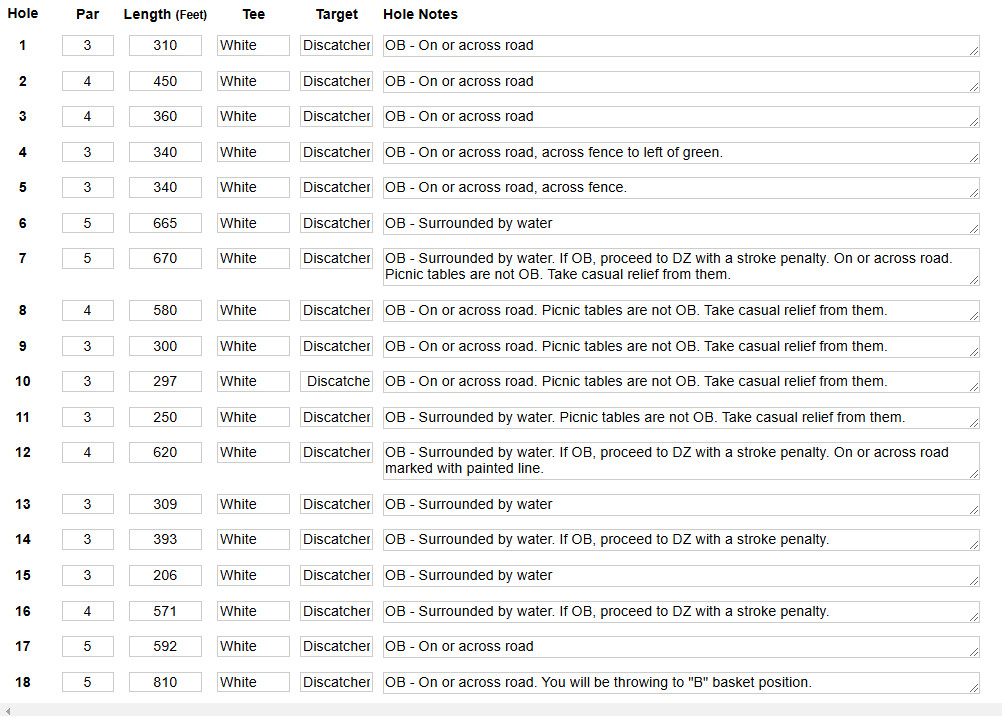Select the Target field for hole 4
This screenshot has height=716, width=1002.
click(x=336, y=152)
